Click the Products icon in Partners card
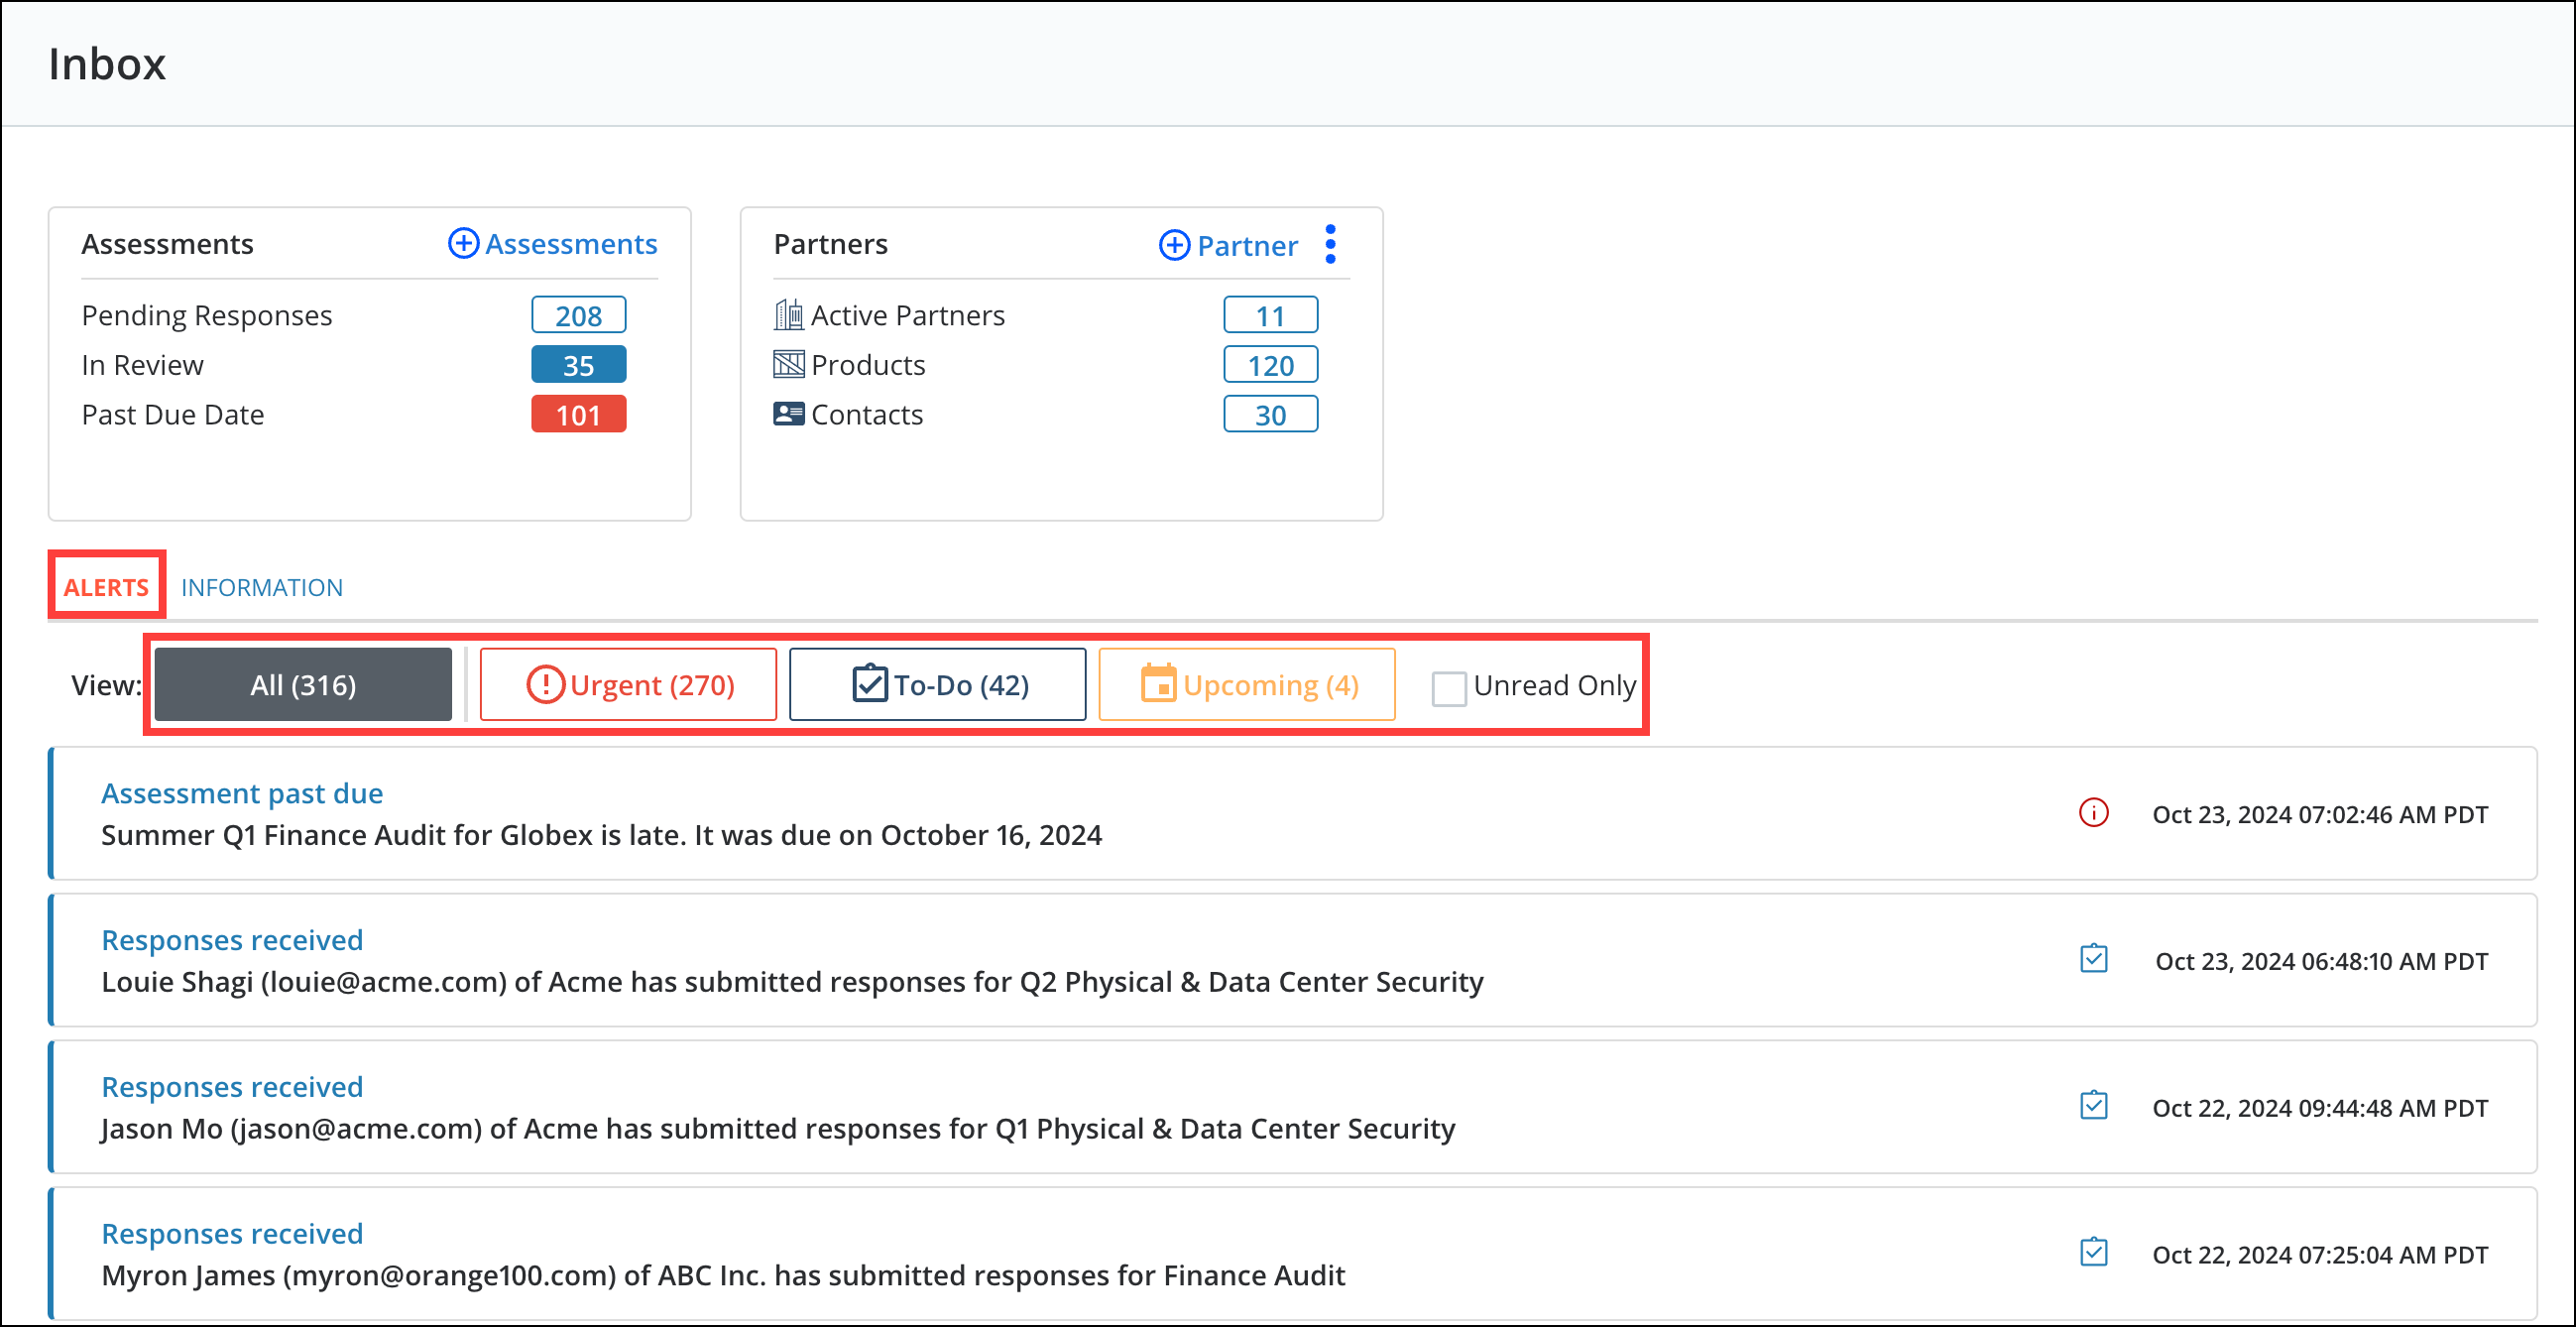 (x=789, y=364)
